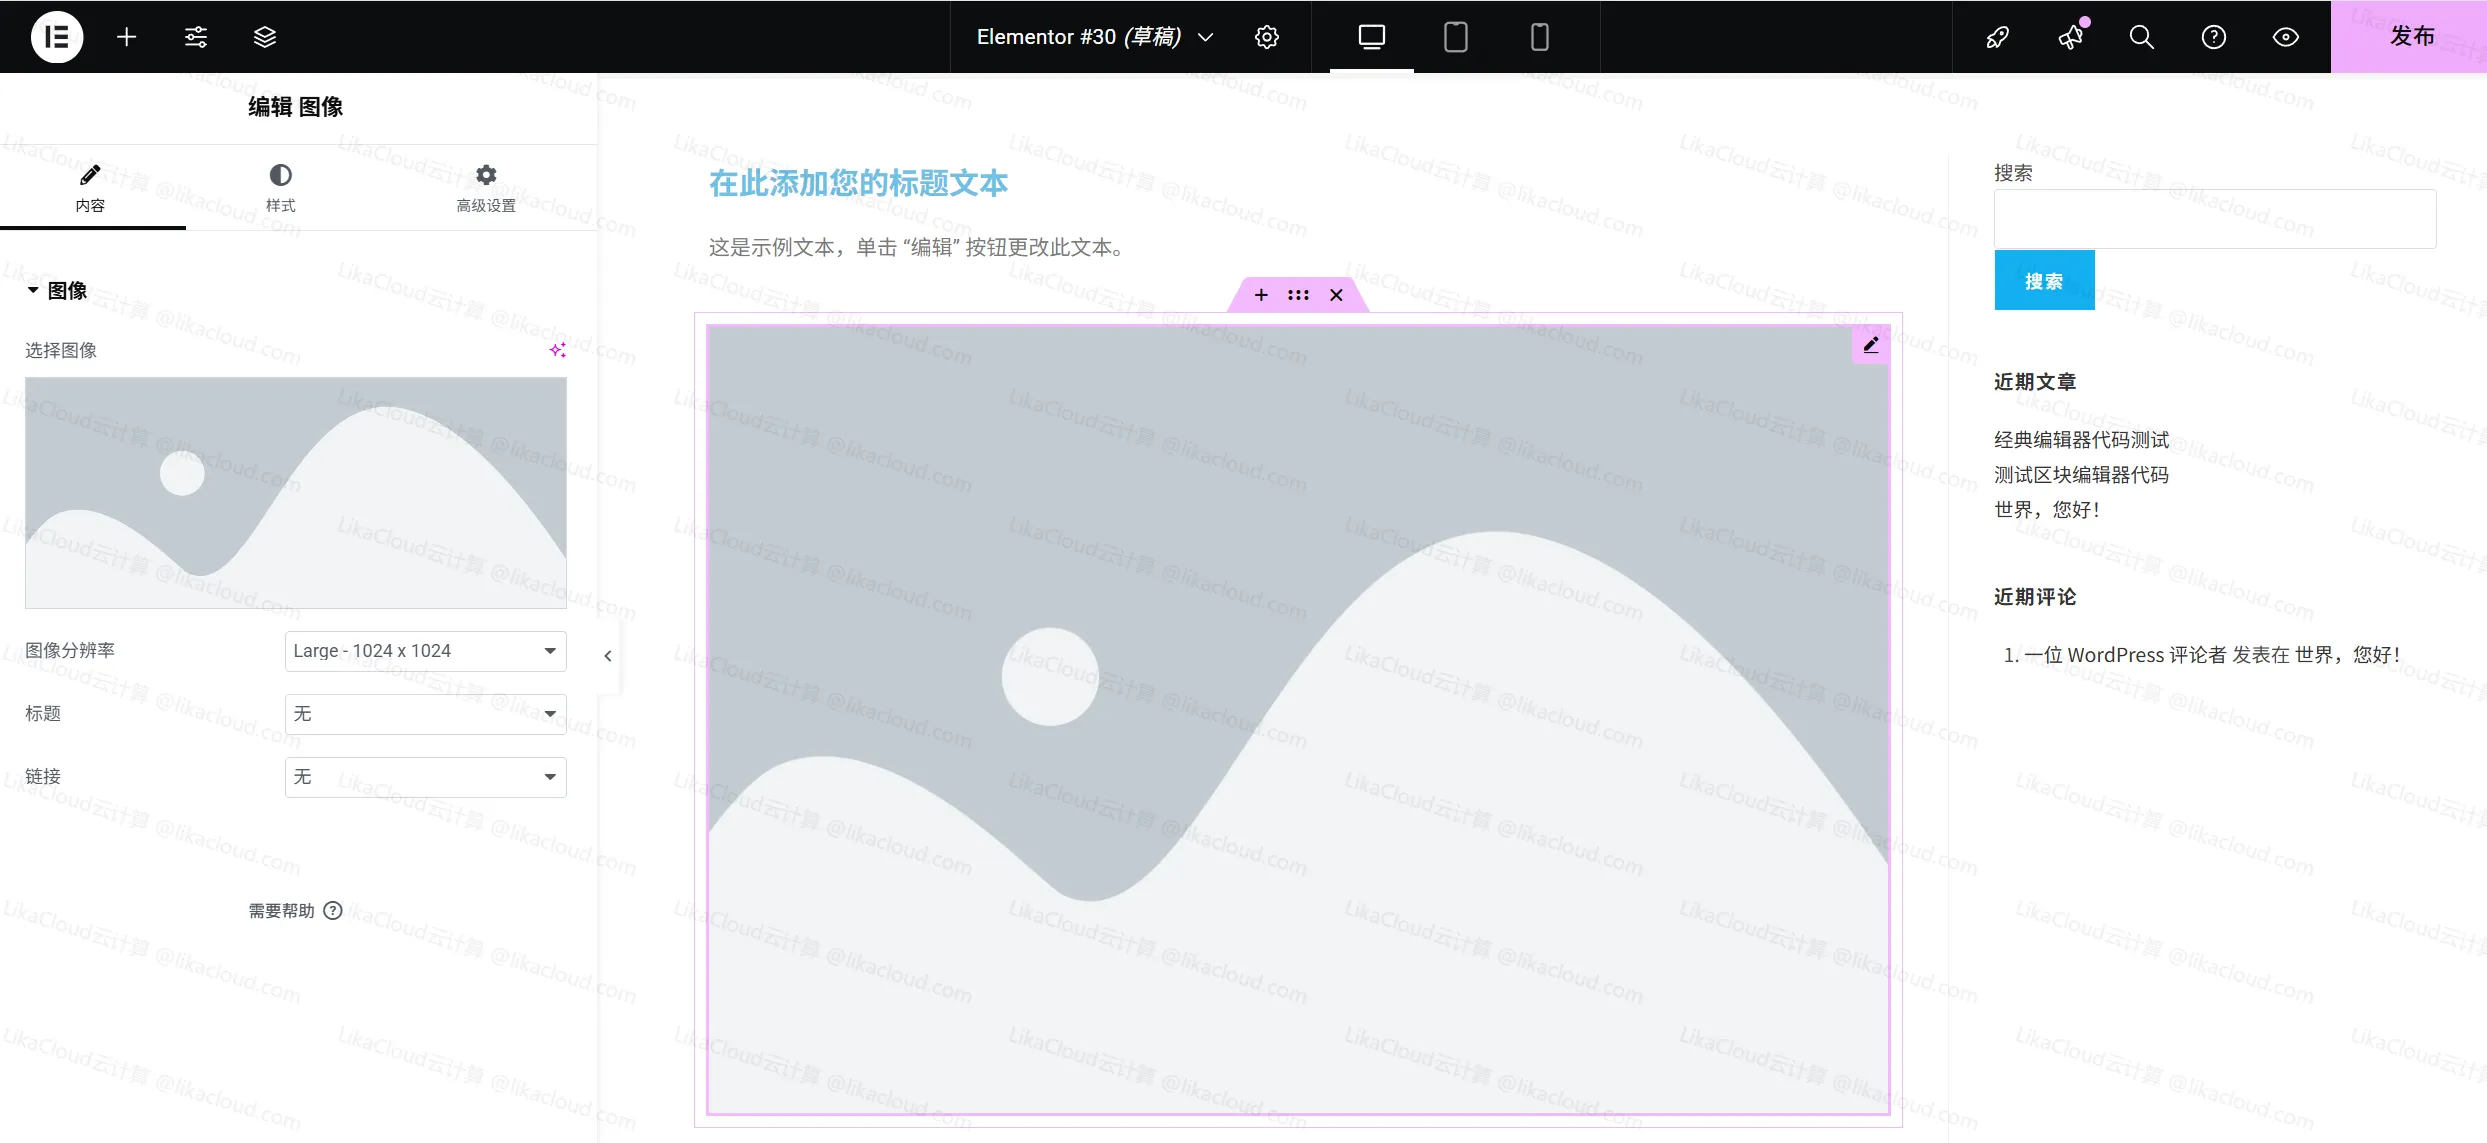Open the 图像分辨率 Large resolution dropdown
Viewport: 2487px width, 1143px height.
coord(424,650)
